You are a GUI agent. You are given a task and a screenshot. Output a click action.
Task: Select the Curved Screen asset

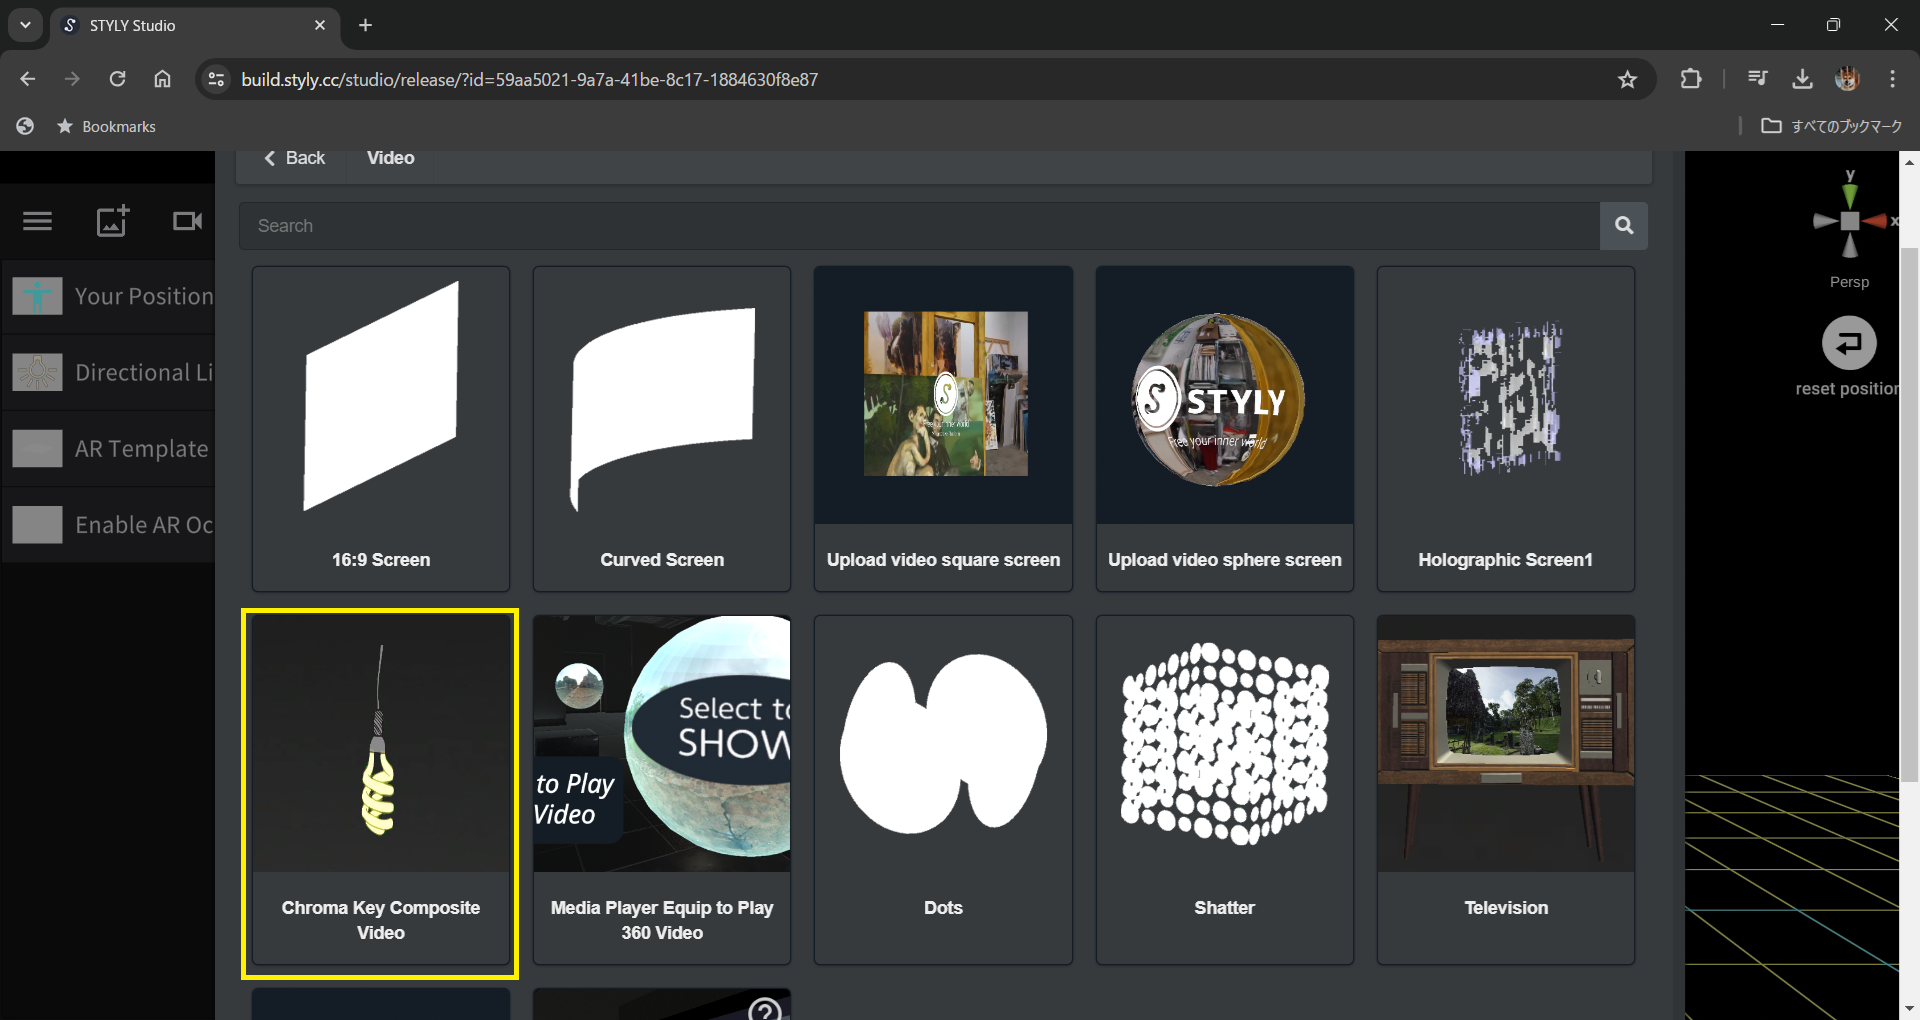pos(662,428)
